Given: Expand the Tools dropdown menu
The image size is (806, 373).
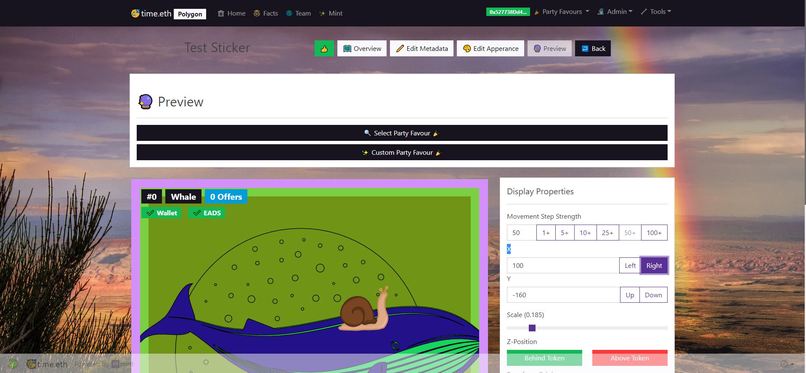Looking at the screenshot, I should coord(656,12).
